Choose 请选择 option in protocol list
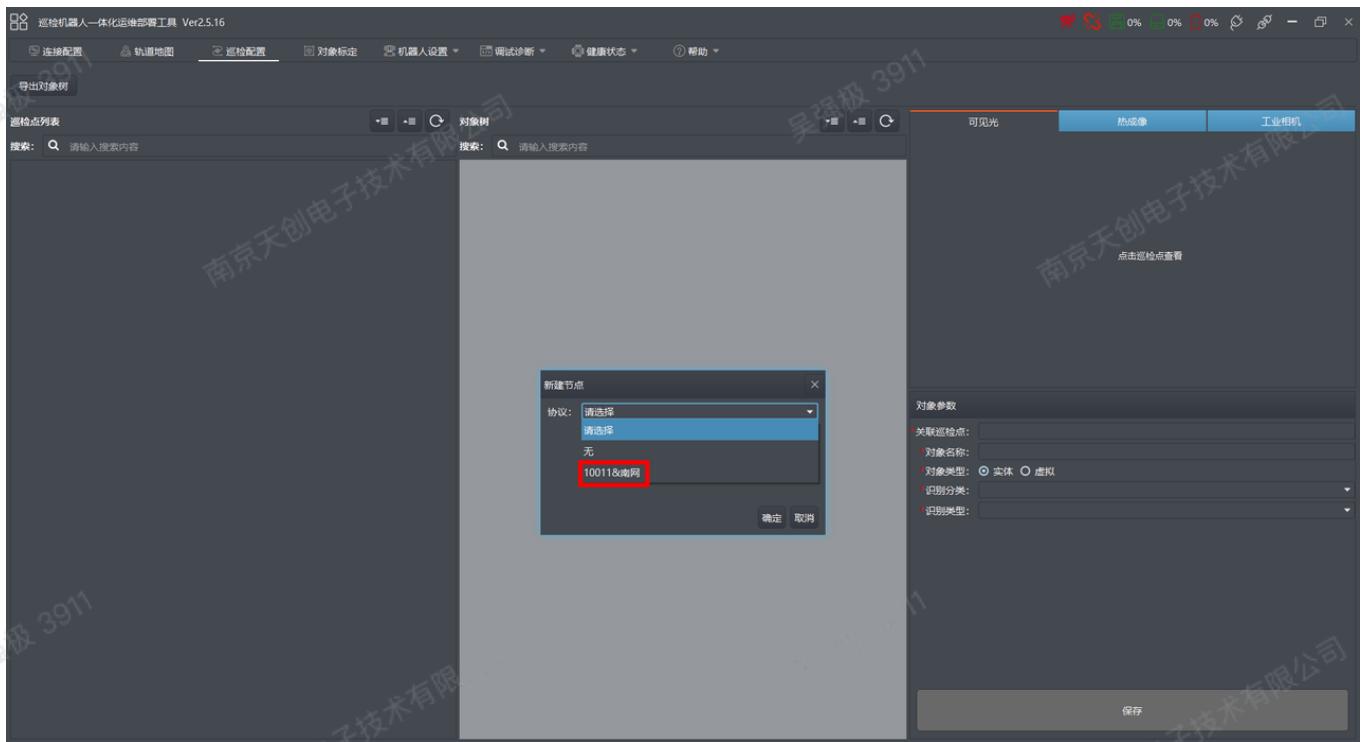The width and height of the screenshot is (1362, 742). coord(700,430)
